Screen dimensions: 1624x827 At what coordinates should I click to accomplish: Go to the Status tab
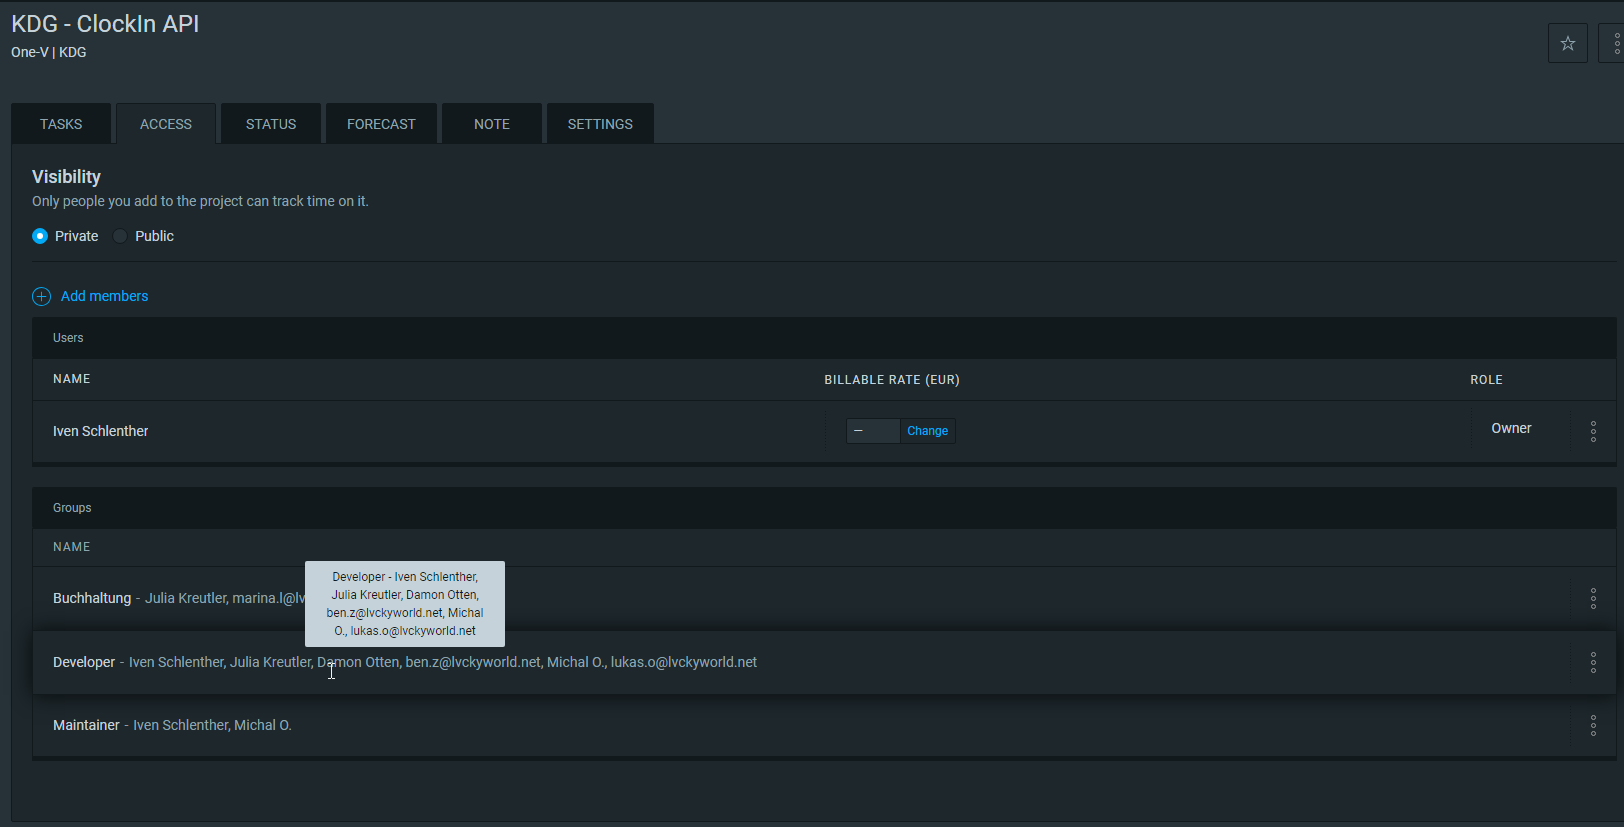pos(271,124)
